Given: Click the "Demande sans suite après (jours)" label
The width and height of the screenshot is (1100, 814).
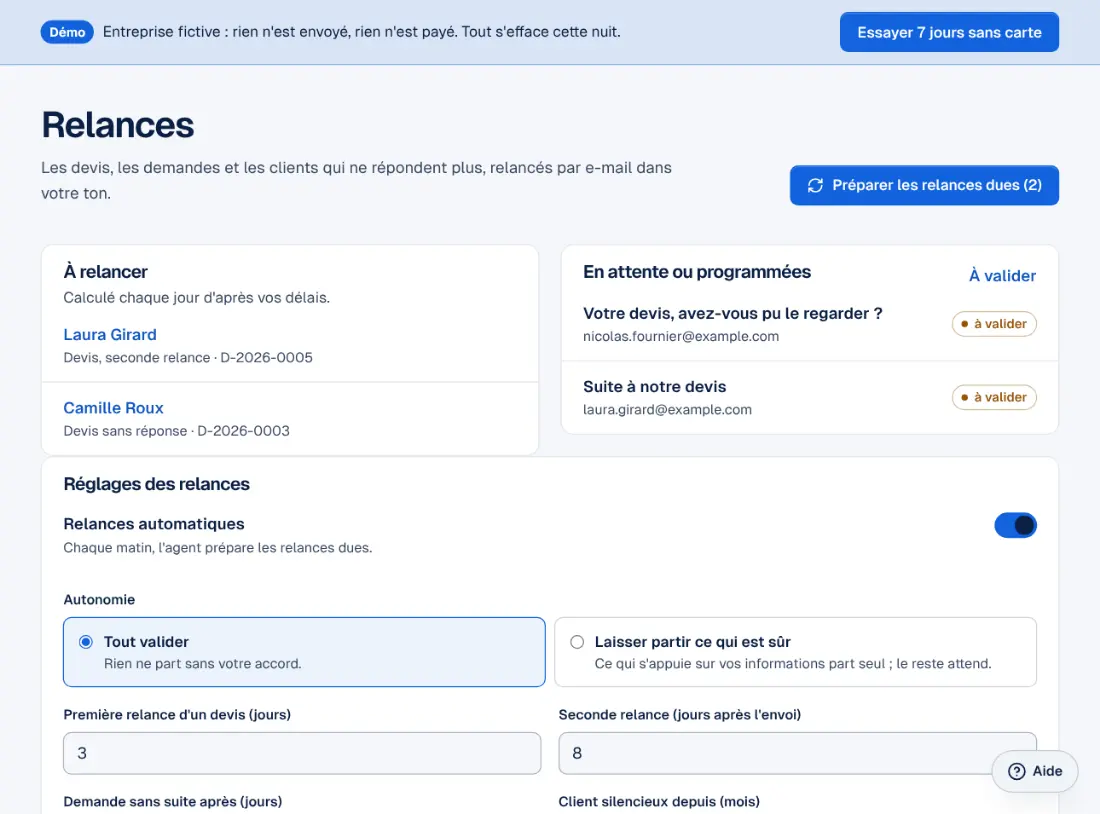Looking at the screenshot, I should coord(173,801).
